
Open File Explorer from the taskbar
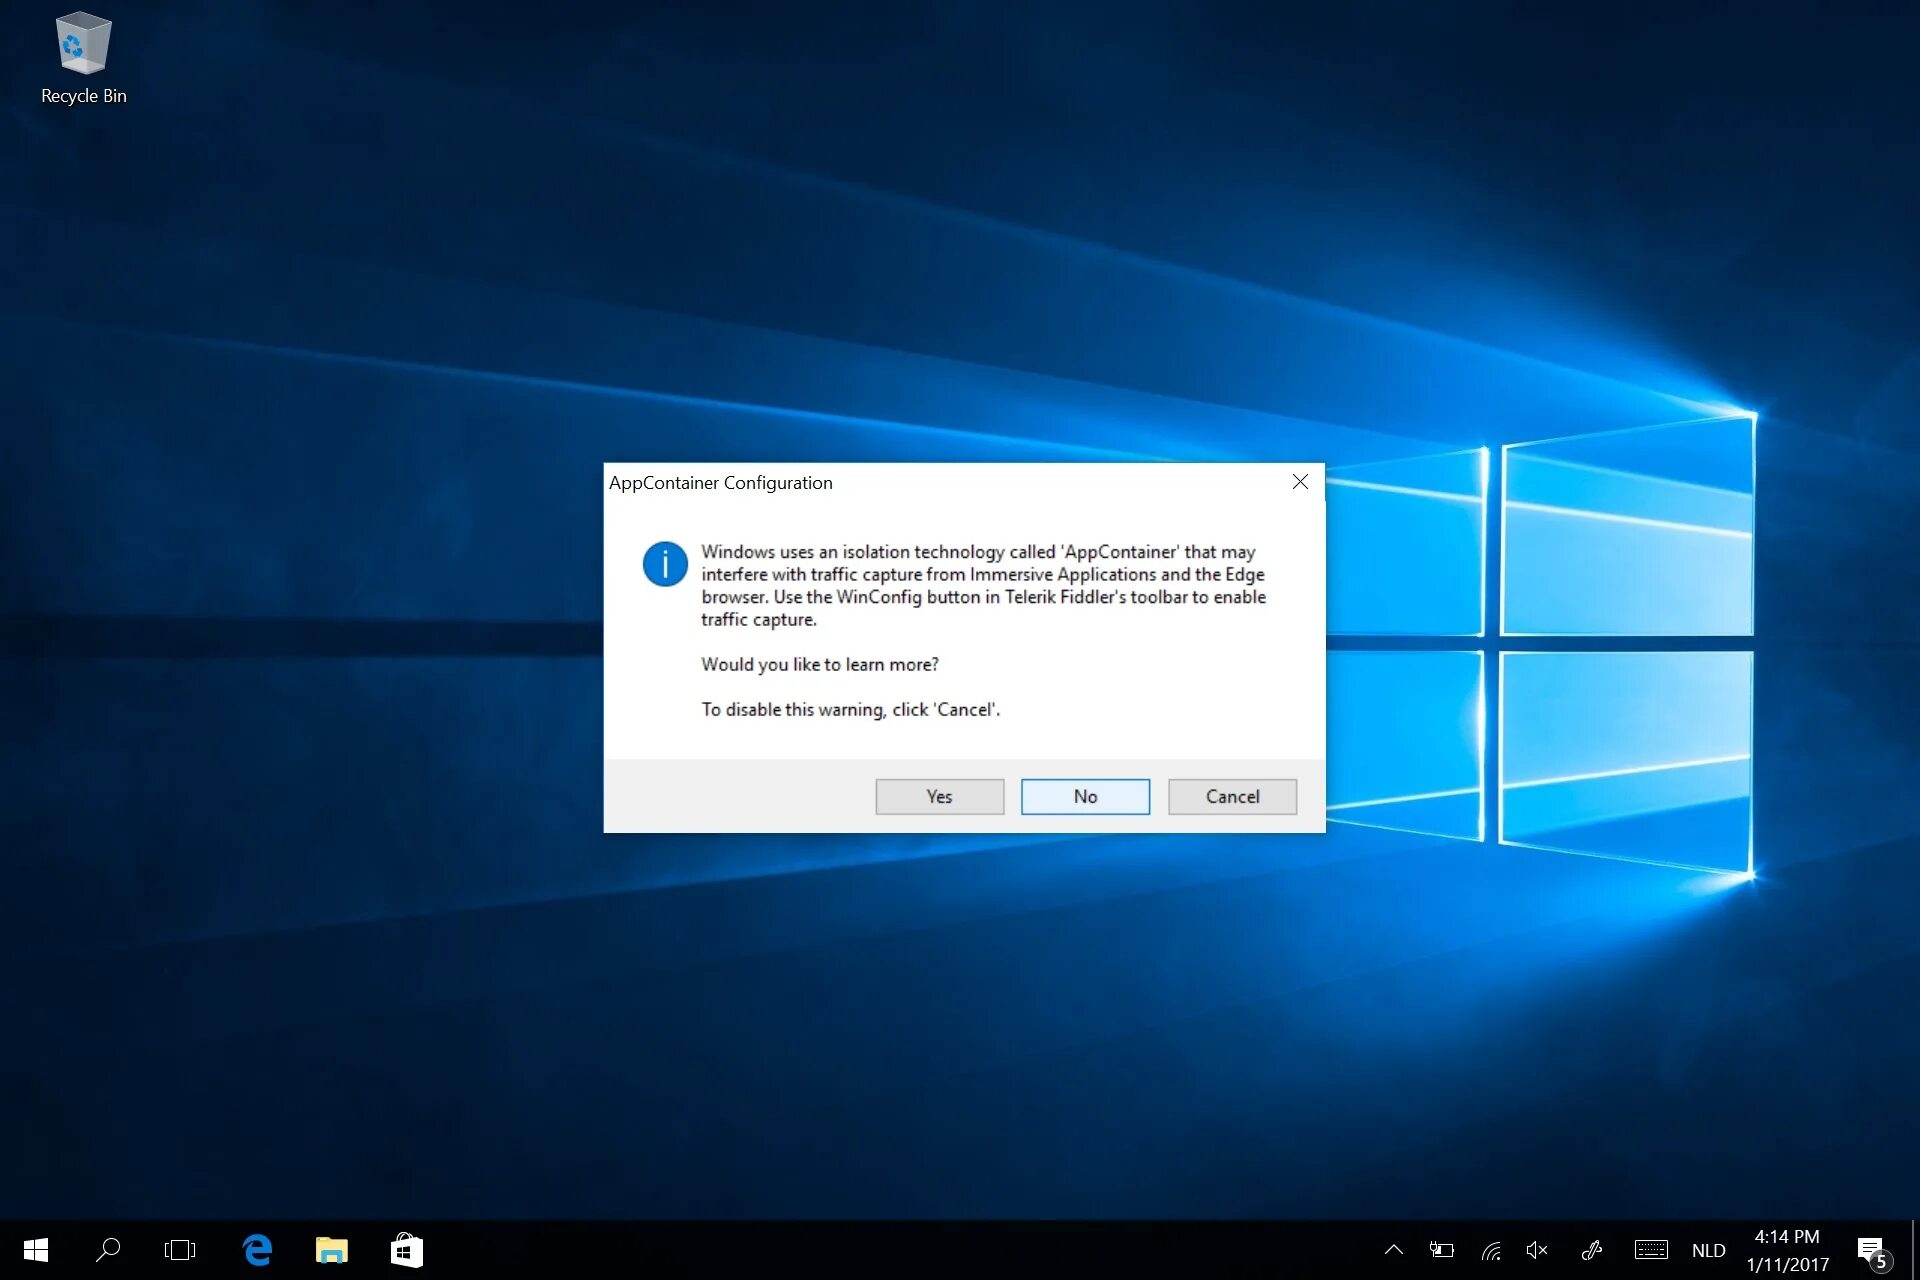pos(331,1250)
